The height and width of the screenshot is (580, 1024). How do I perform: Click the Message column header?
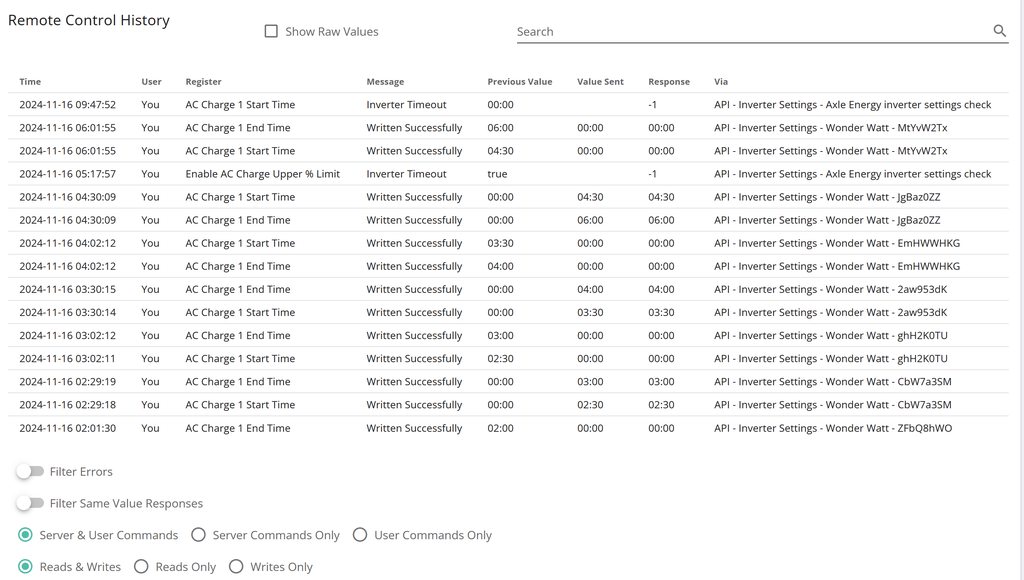click(x=385, y=82)
